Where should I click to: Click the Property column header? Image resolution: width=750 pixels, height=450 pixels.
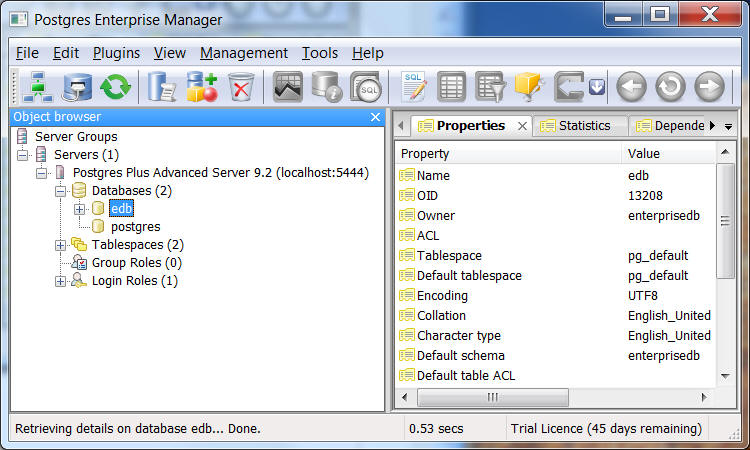click(x=508, y=154)
